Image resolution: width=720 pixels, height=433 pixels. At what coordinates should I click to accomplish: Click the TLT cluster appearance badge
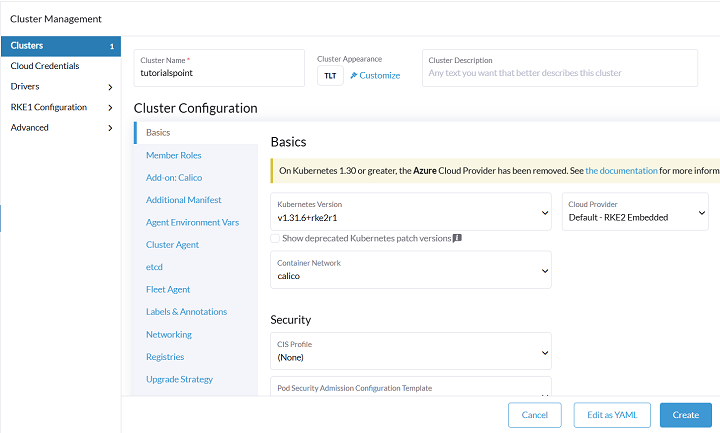[x=330, y=75]
